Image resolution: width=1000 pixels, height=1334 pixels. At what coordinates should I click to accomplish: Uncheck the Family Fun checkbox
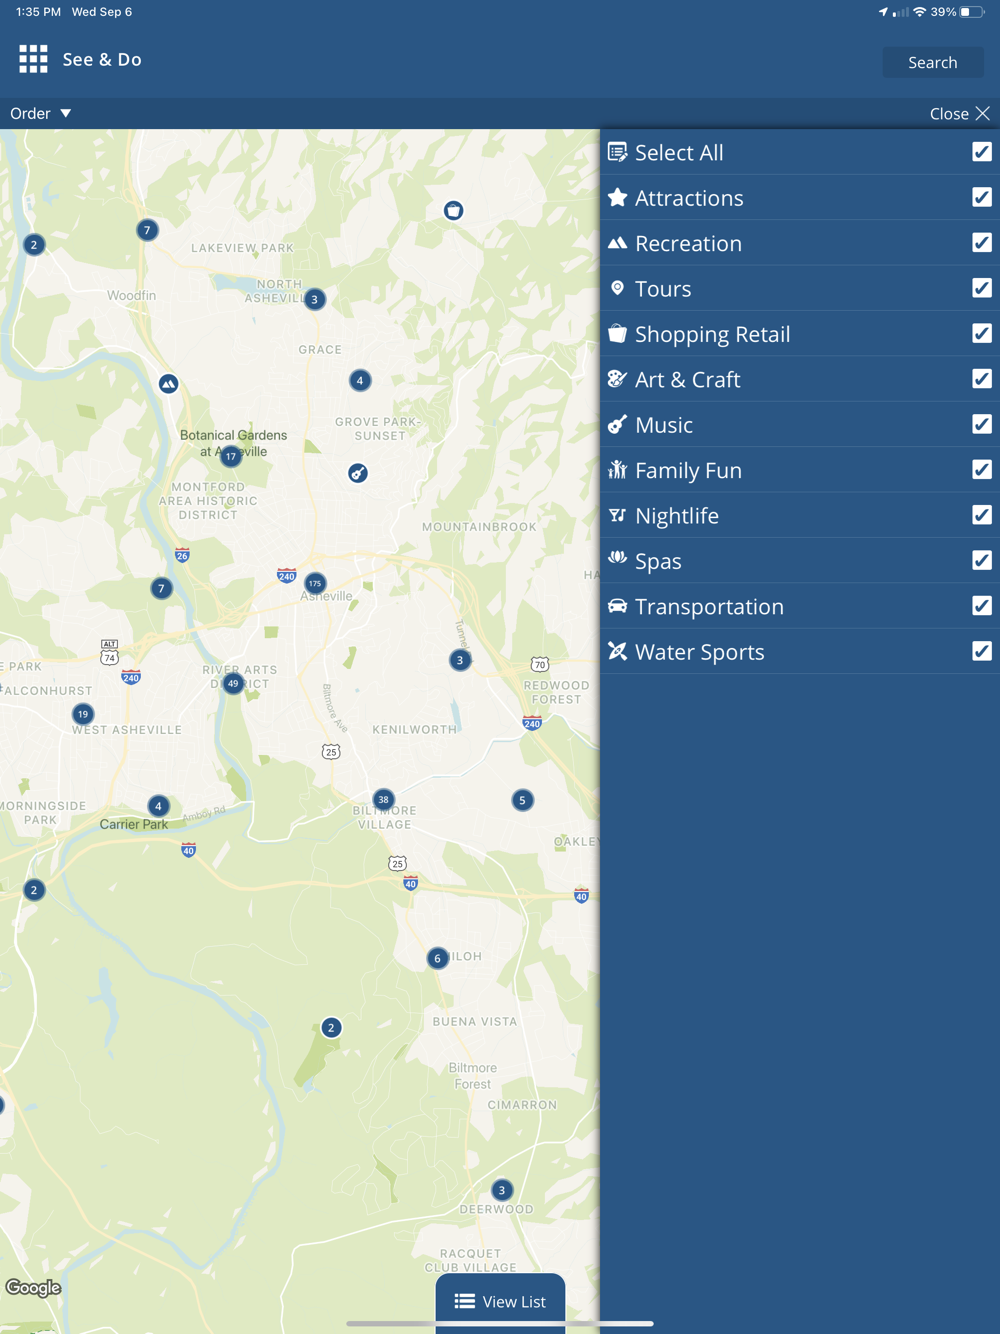pos(982,469)
